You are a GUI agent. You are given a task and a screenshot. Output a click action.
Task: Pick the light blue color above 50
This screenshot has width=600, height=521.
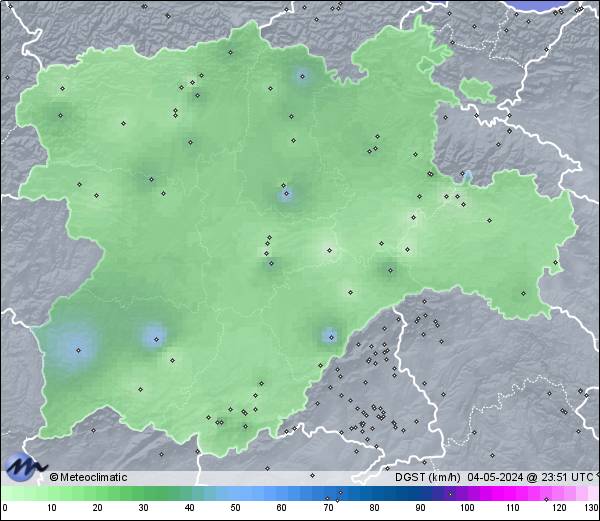click(236, 493)
